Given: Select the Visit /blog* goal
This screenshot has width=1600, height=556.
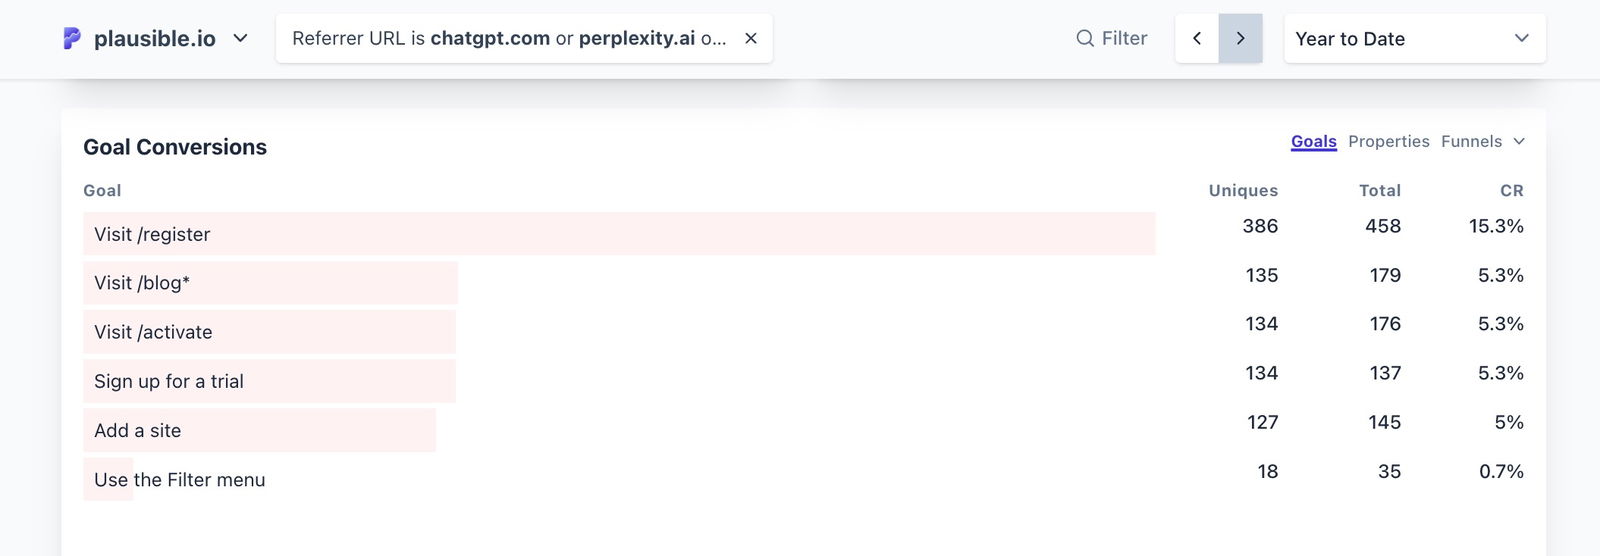Looking at the screenshot, I should pos(142,283).
